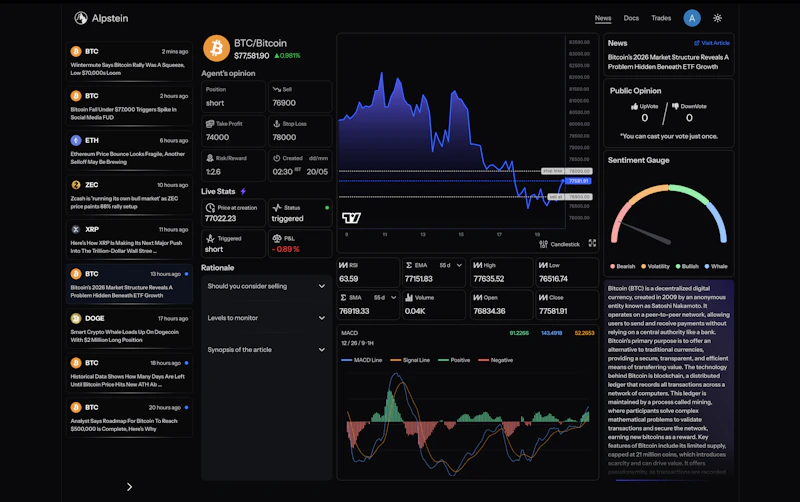Click the Live Stats lightning bolt icon
The height and width of the screenshot is (502, 800).
(243, 191)
